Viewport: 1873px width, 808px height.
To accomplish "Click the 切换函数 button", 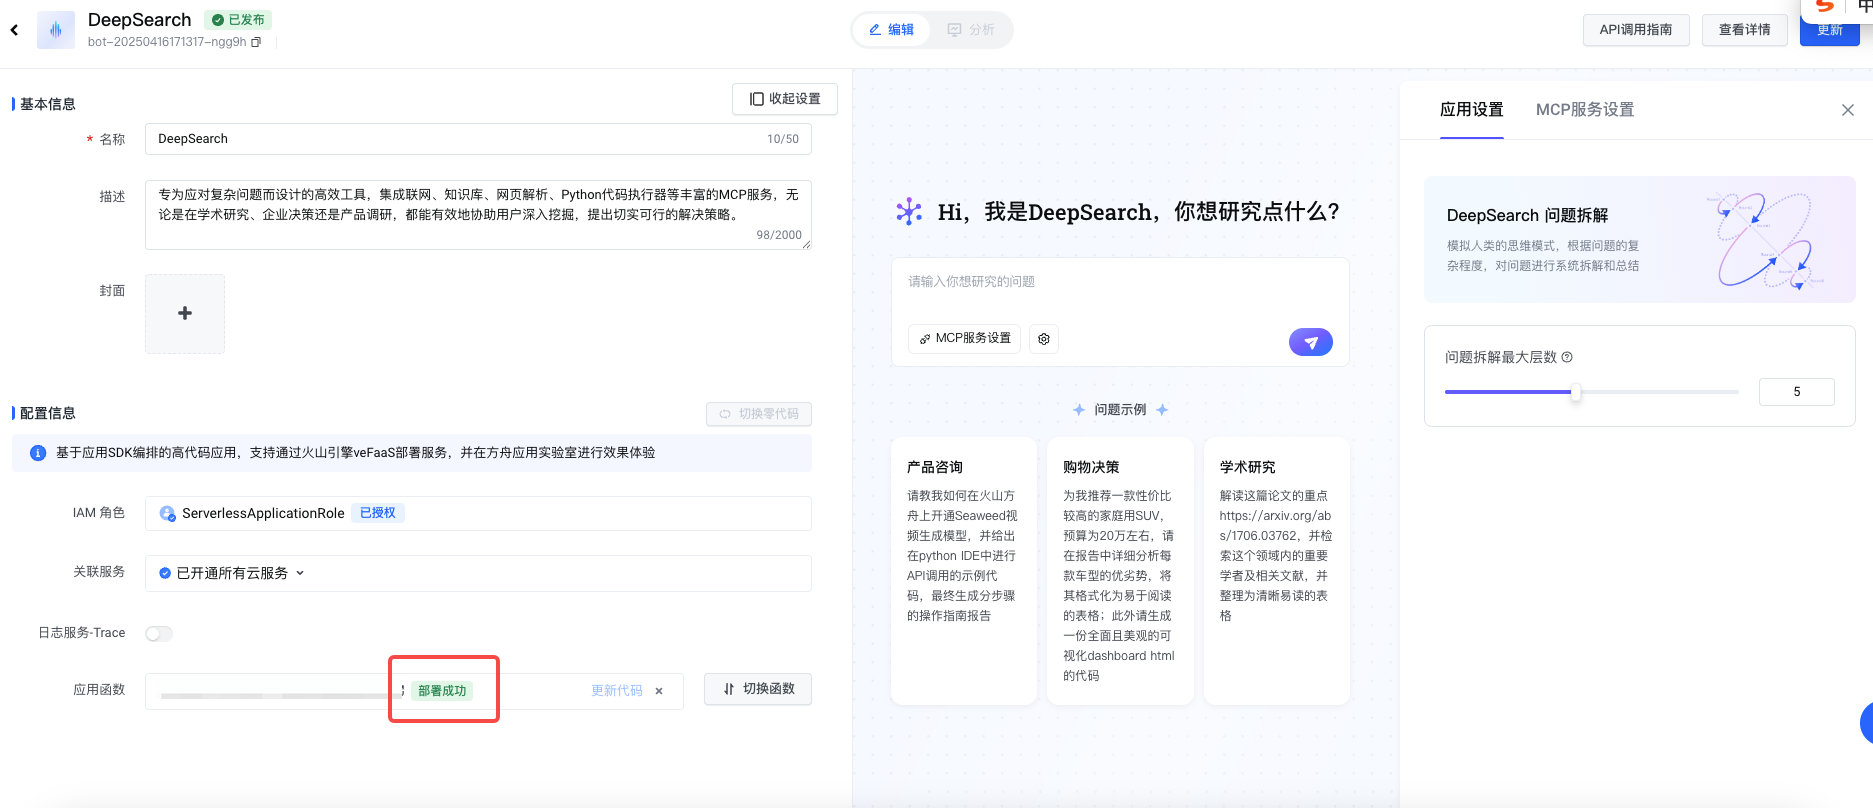I will click(758, 689).
